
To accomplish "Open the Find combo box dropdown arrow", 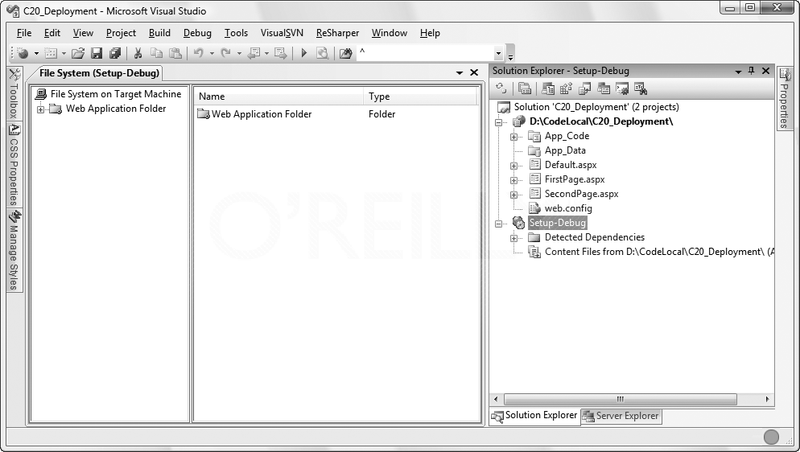I will [498, 53].
